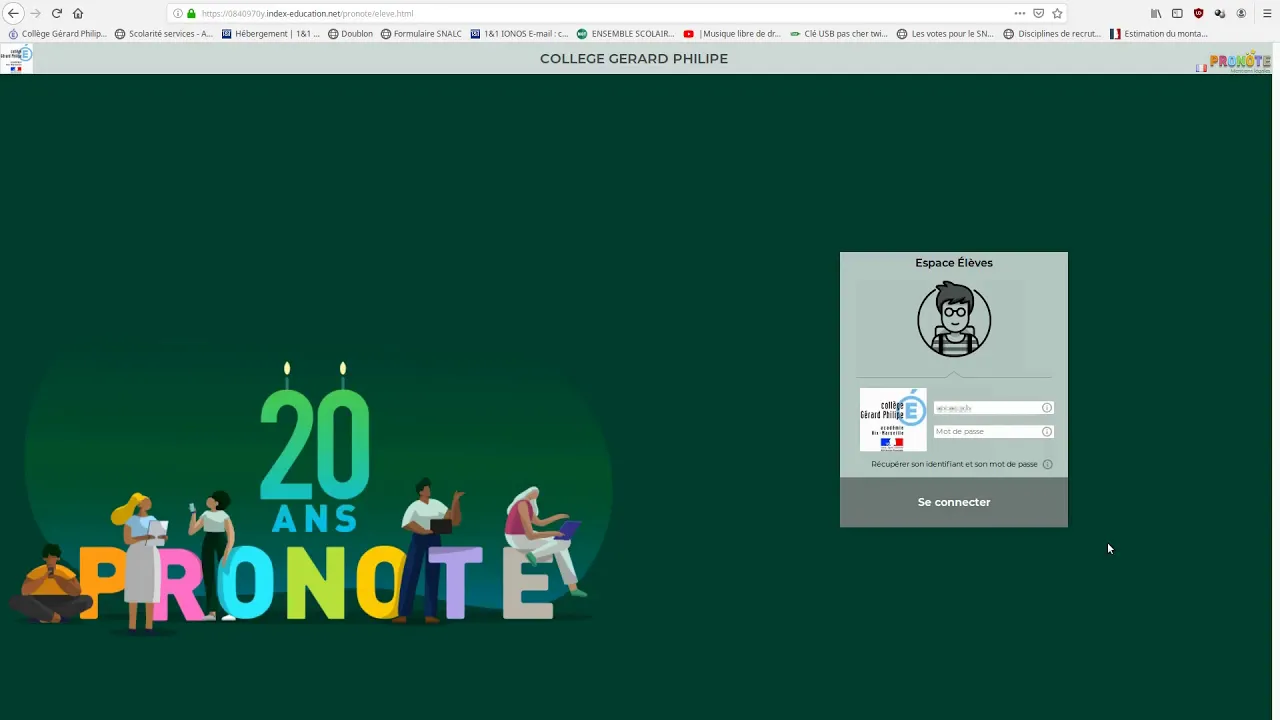Click the info icon beside the identifier field
This screenshot has height=720, width=1280.
pyautogui.click(x=1047, y=408)
